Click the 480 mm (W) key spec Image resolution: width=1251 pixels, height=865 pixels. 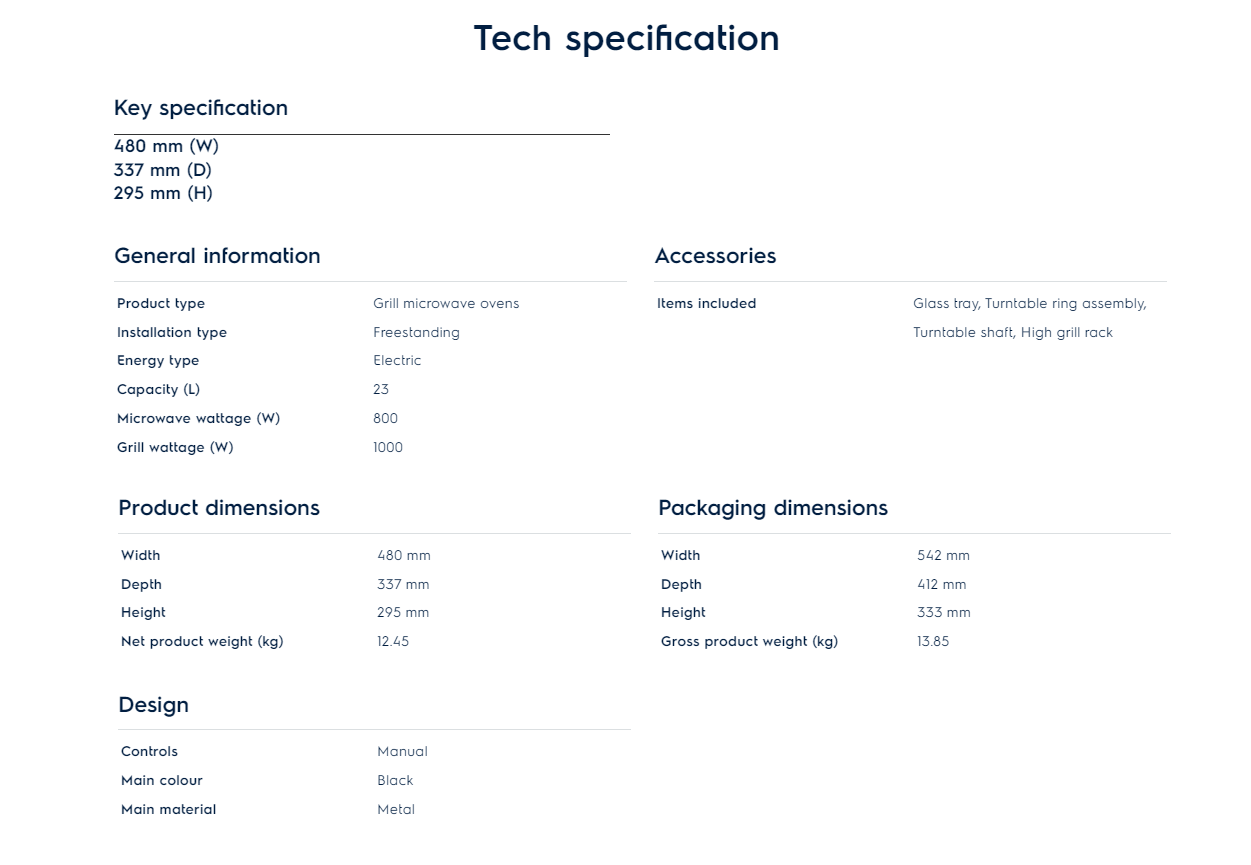pyautogui.click(x=166, y=146)
